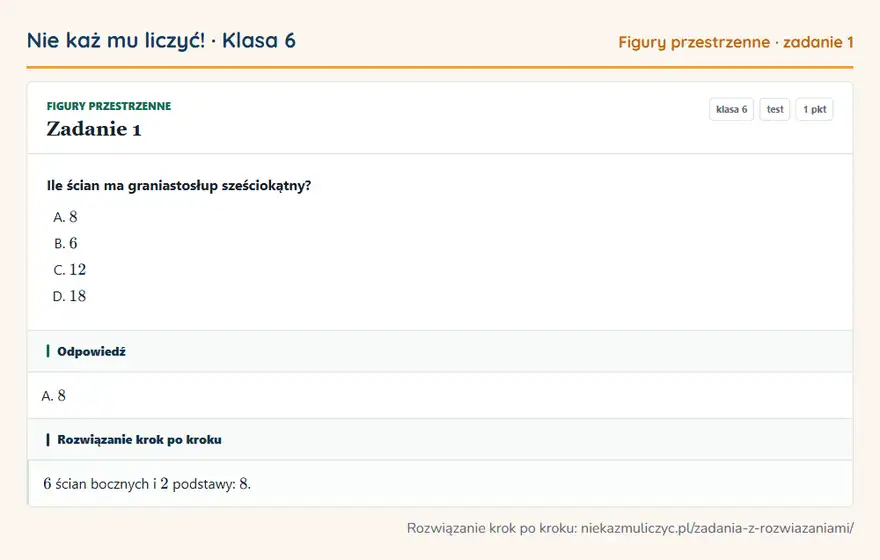Click the 'test' tag
The width and height of the screenshot is (880, 560).
click(774, 109)
